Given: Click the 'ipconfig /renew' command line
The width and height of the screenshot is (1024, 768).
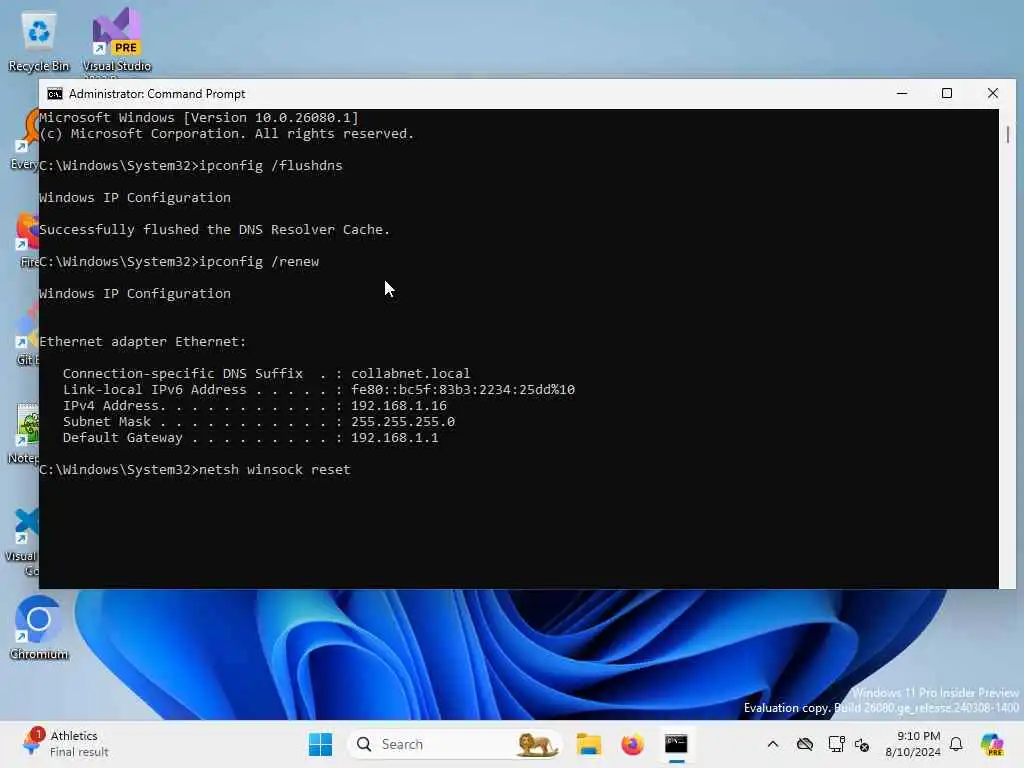Looking at the screenshot, I should click(x=179, y=262).
